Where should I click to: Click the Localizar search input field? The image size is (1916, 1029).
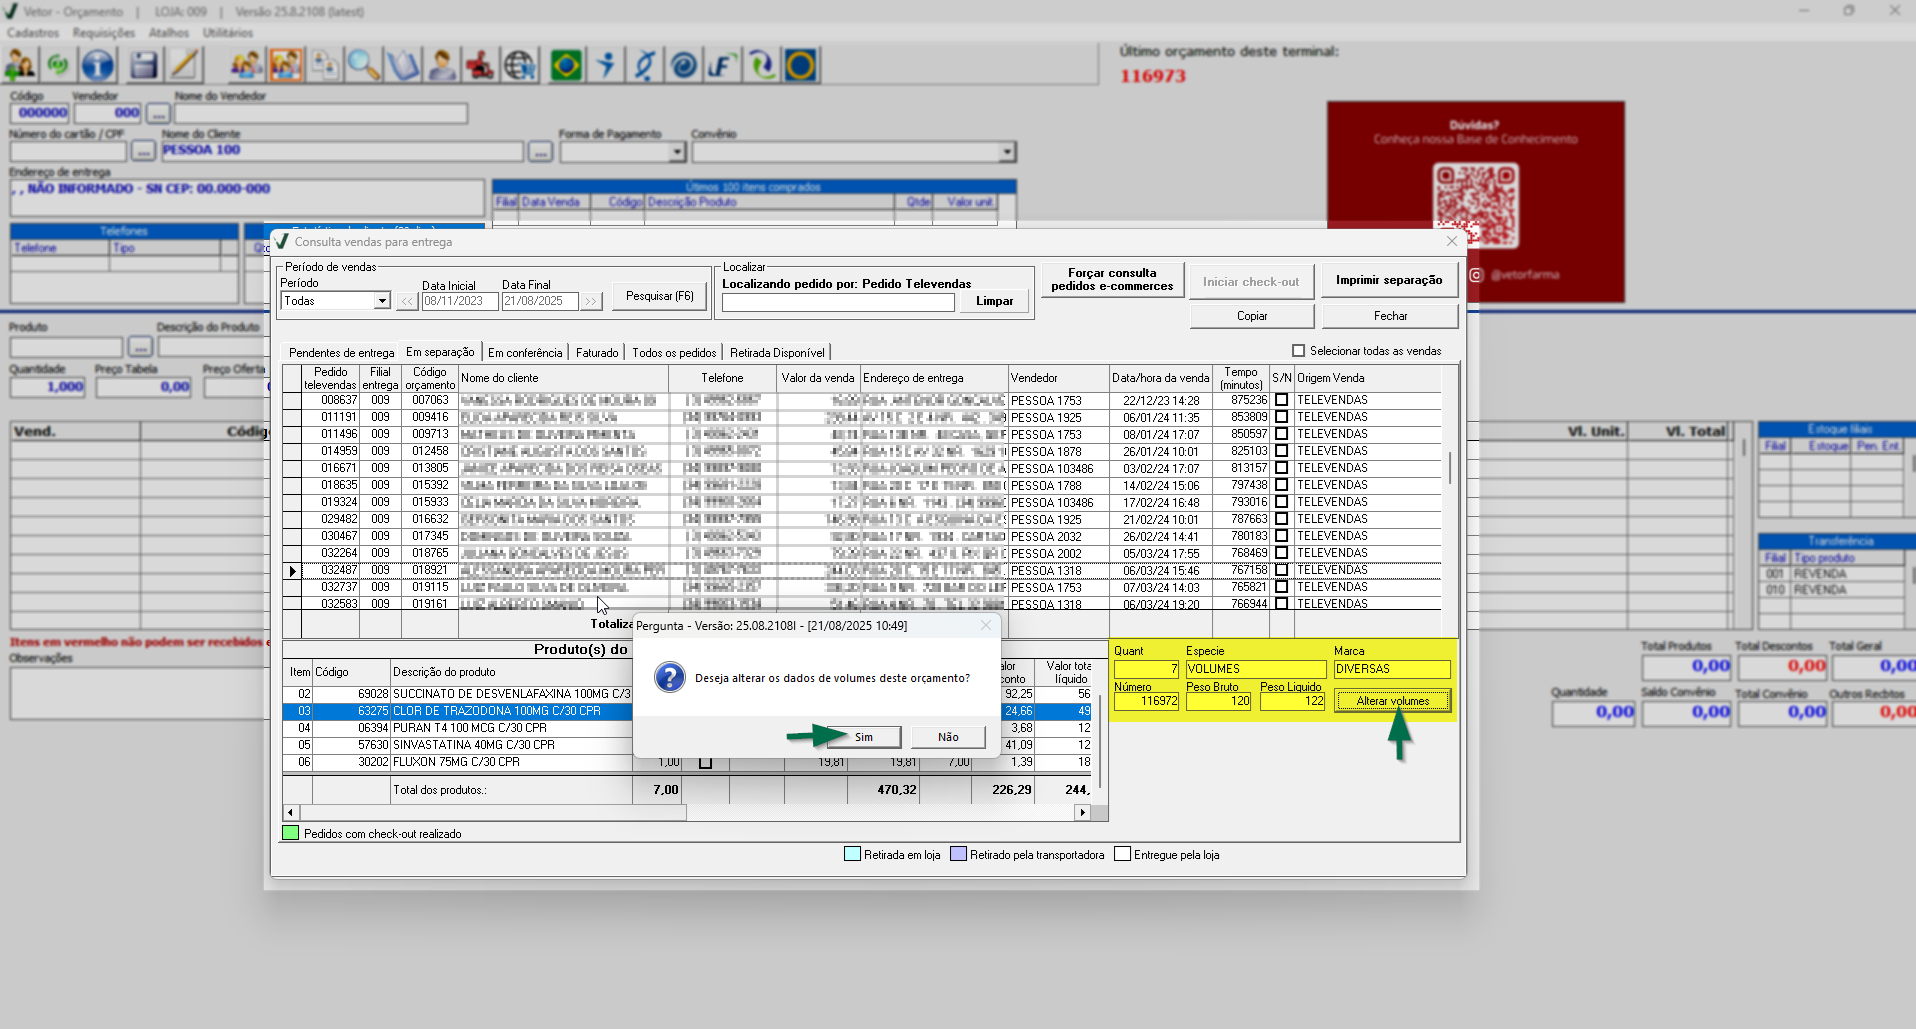838,302
